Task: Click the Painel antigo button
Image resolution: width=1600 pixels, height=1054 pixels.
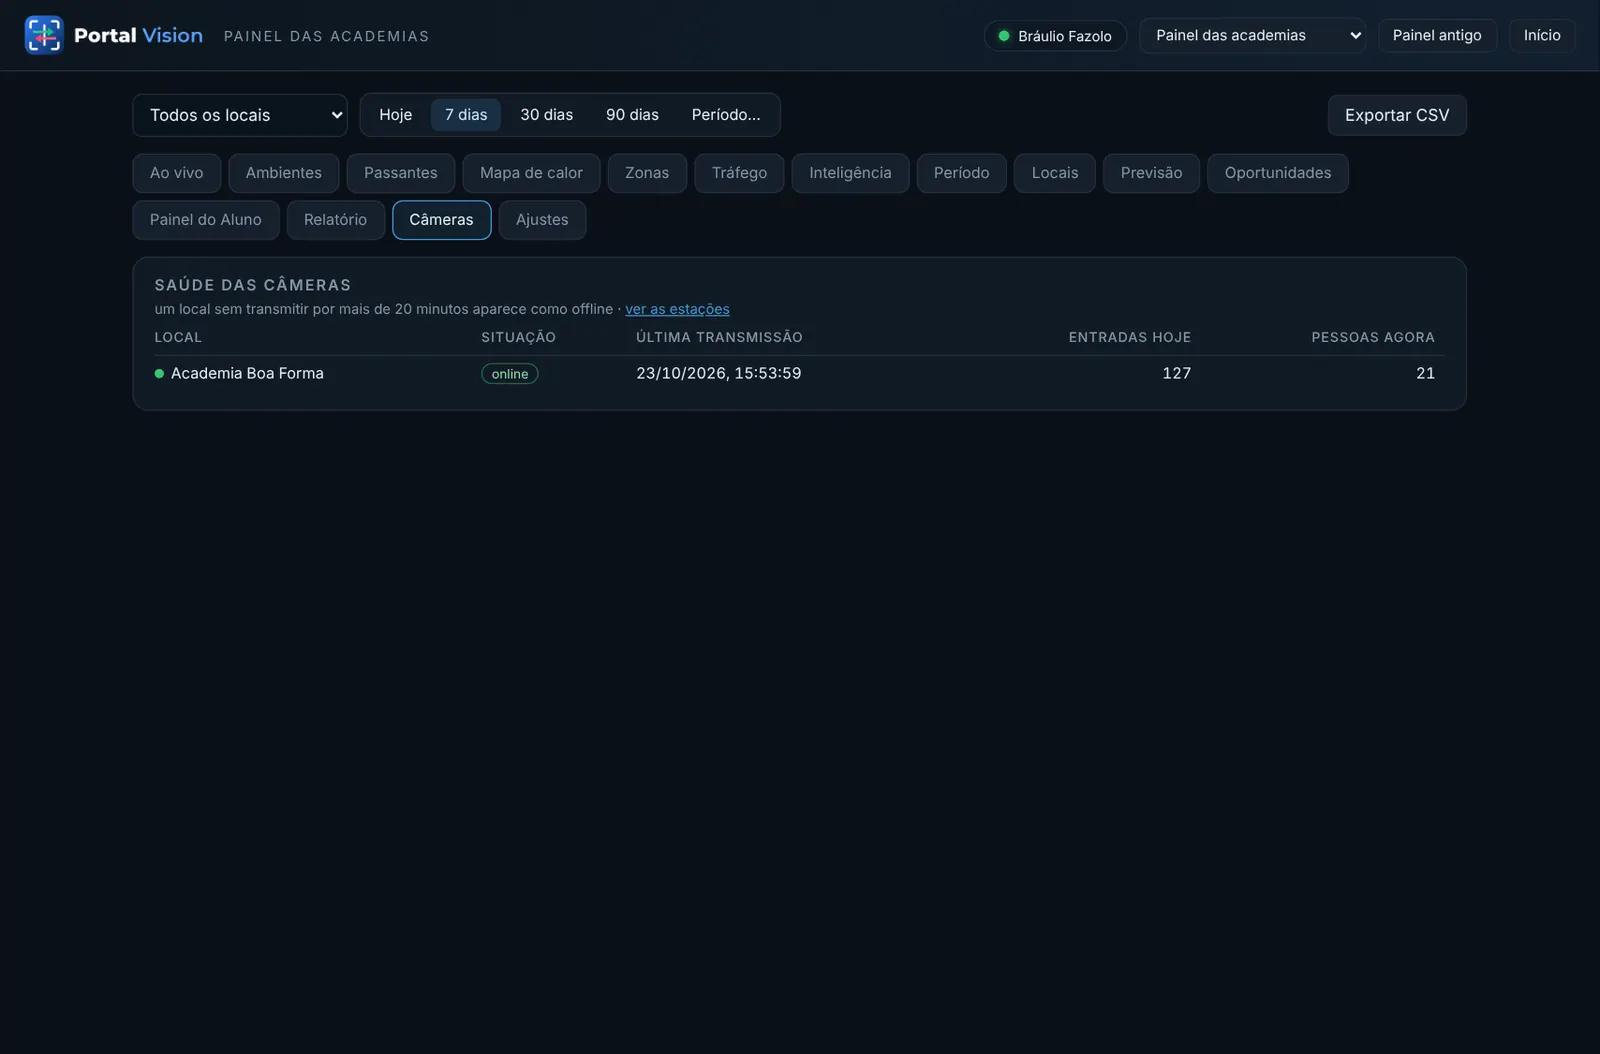Action: pyautogui.click(x=1437, y=35)
